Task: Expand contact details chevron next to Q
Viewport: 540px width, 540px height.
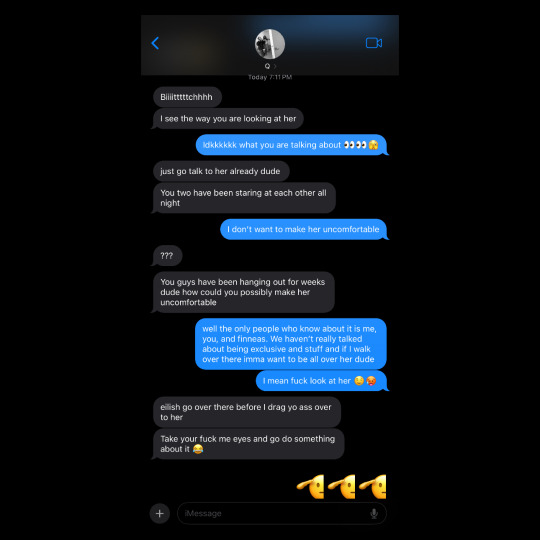Action: [275, 66]
